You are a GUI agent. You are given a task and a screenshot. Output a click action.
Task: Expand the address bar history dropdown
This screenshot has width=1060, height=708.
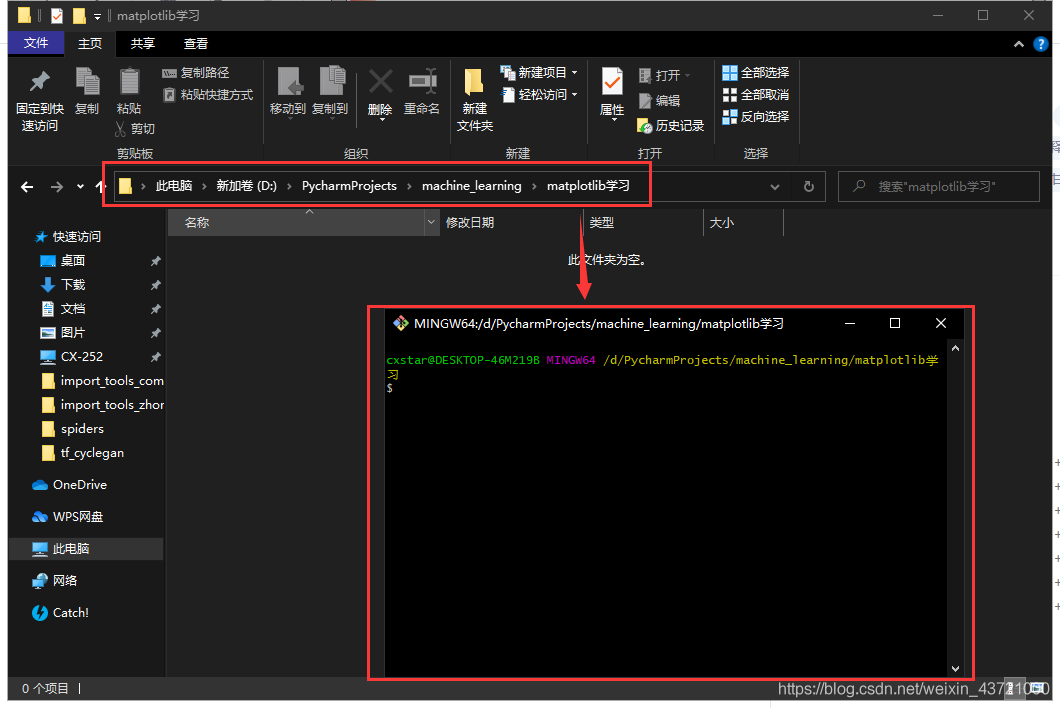tap(775, 187)
